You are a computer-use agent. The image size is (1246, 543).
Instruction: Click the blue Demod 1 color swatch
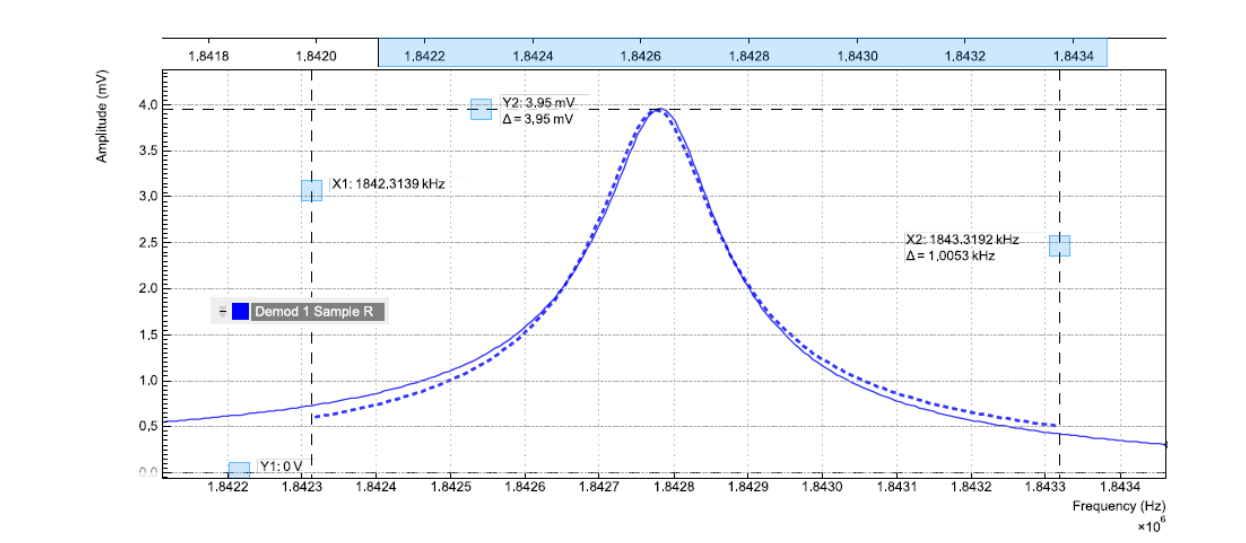tap(240, 311)
